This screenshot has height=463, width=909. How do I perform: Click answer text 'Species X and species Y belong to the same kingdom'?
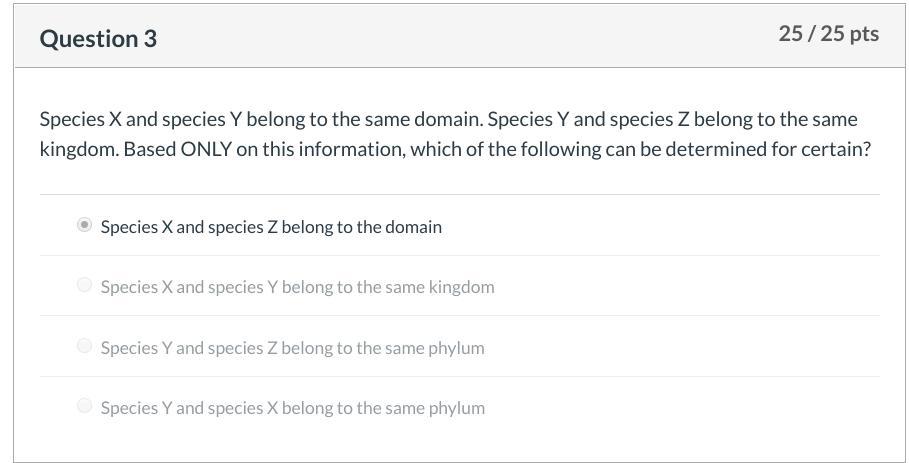tap(297, 287)
